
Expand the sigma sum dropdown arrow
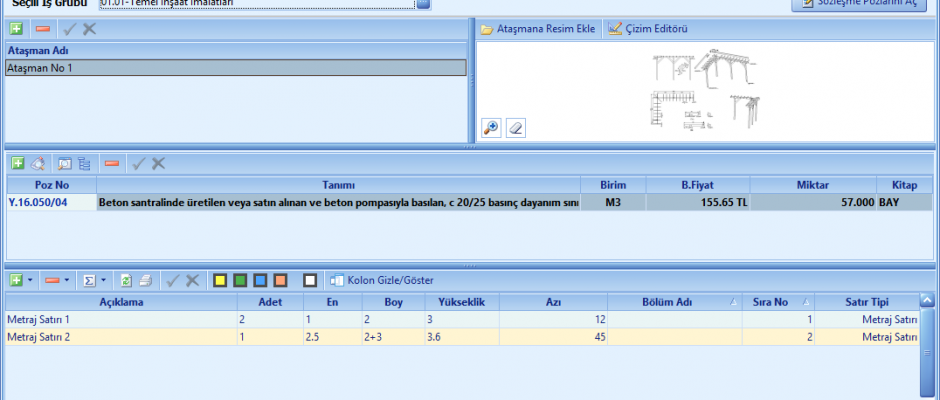click(x=103, y=280)
